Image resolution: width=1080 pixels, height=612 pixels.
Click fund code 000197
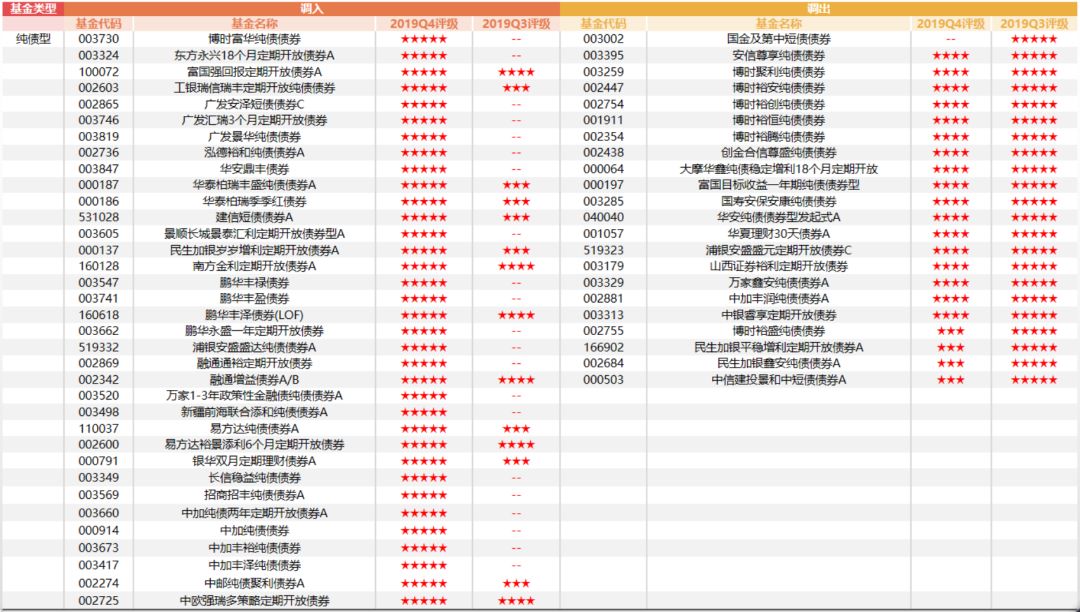tap(603, 185)
